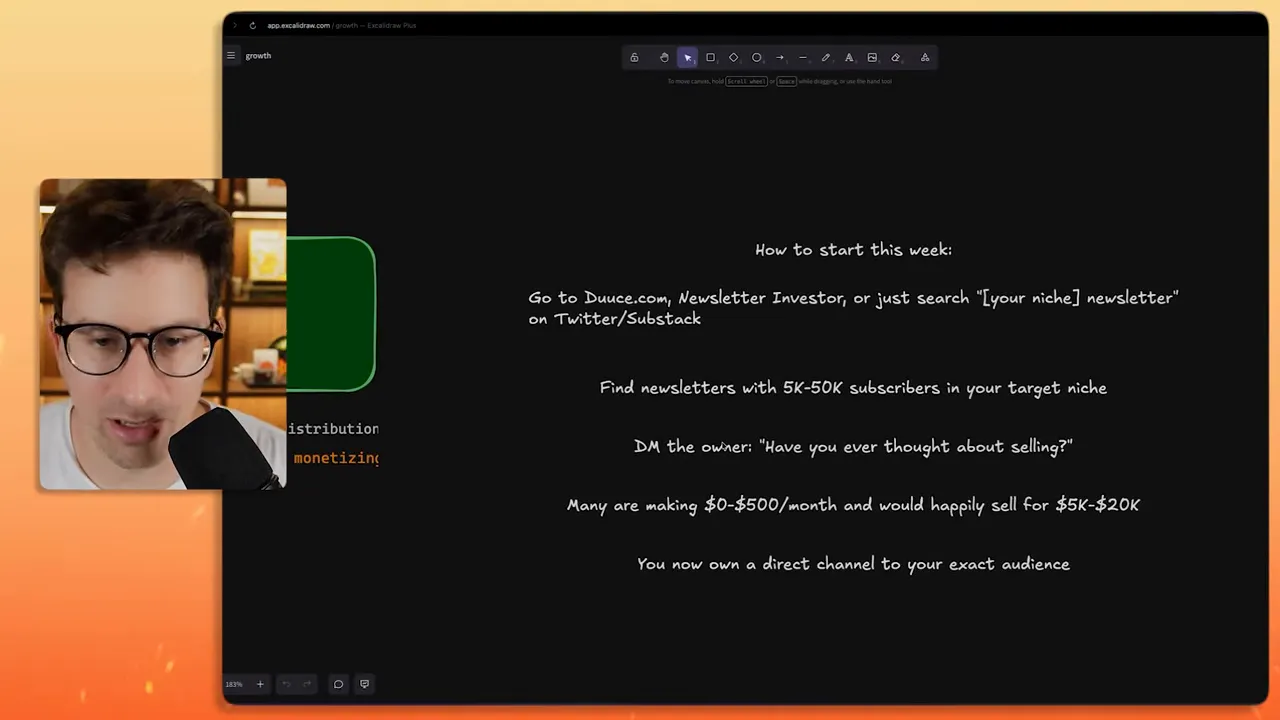
Task: Select the Arrow tool
Action: tap(780, 58)
